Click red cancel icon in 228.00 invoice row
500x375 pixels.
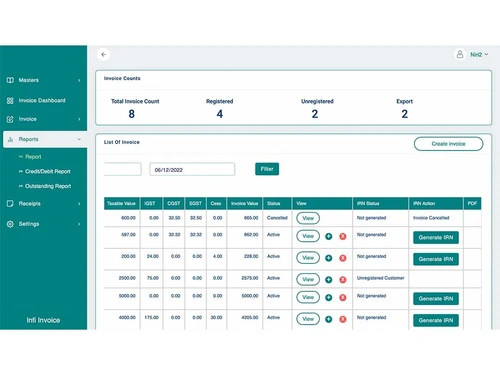(x=343, y=258)
